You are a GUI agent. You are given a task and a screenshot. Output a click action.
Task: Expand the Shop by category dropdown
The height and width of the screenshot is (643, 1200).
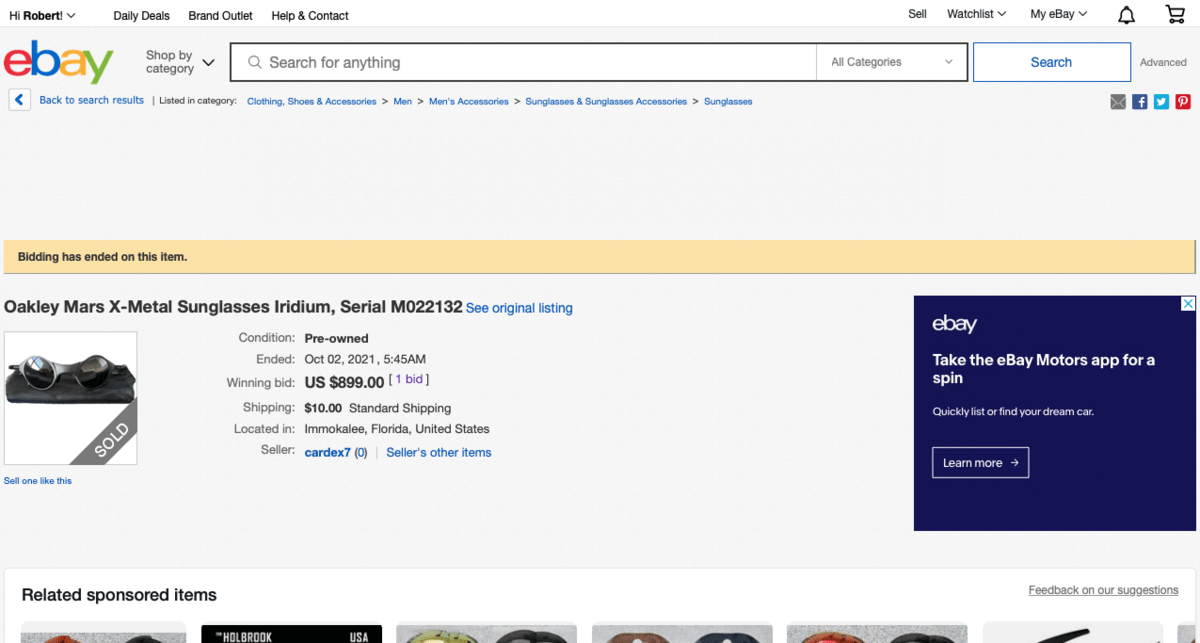click(x=180, y=62)
